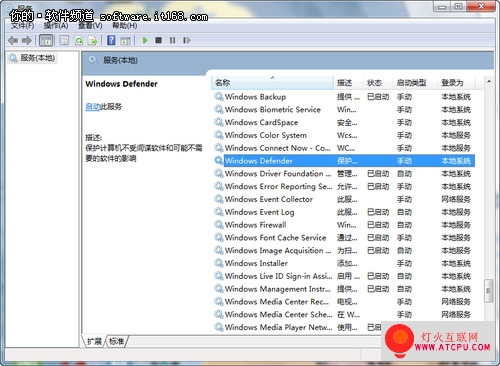This screenshot has width=500, height=366.
Task: Click the Back arrow toolbar icon
Action: click(x=13, y=41)
